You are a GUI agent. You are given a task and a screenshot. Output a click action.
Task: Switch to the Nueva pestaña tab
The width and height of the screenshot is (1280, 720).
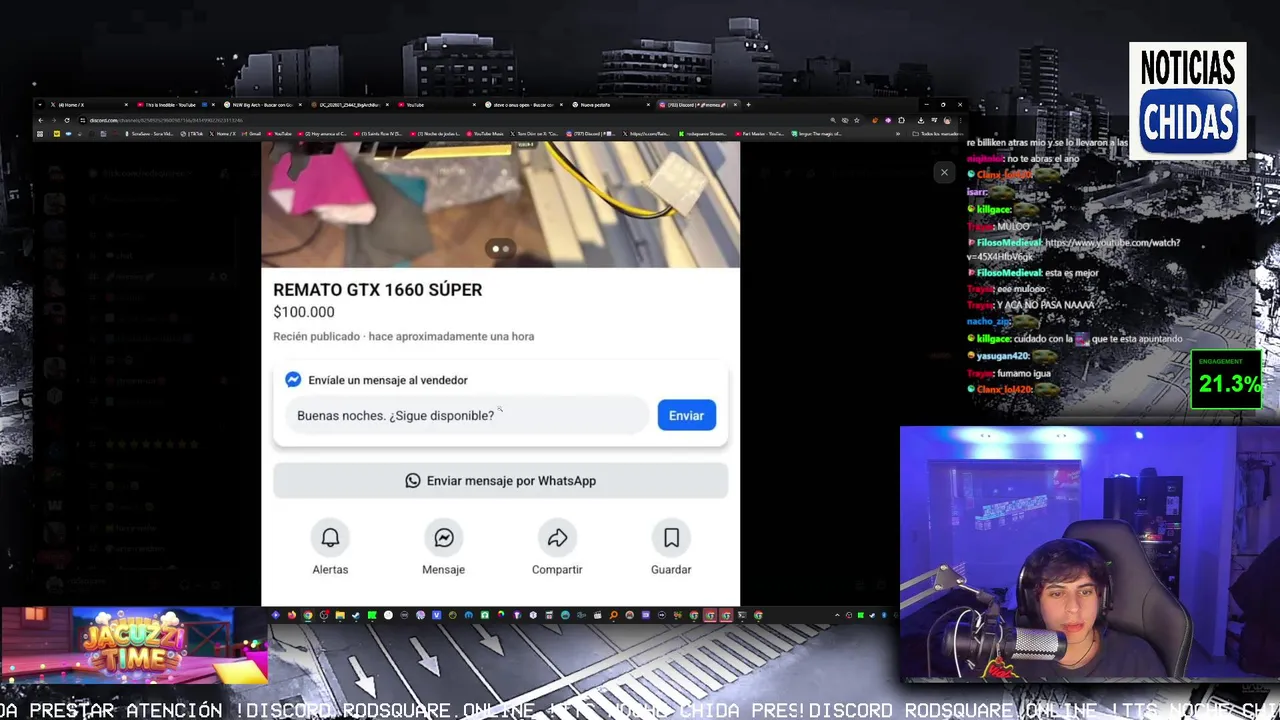[609, 105]
